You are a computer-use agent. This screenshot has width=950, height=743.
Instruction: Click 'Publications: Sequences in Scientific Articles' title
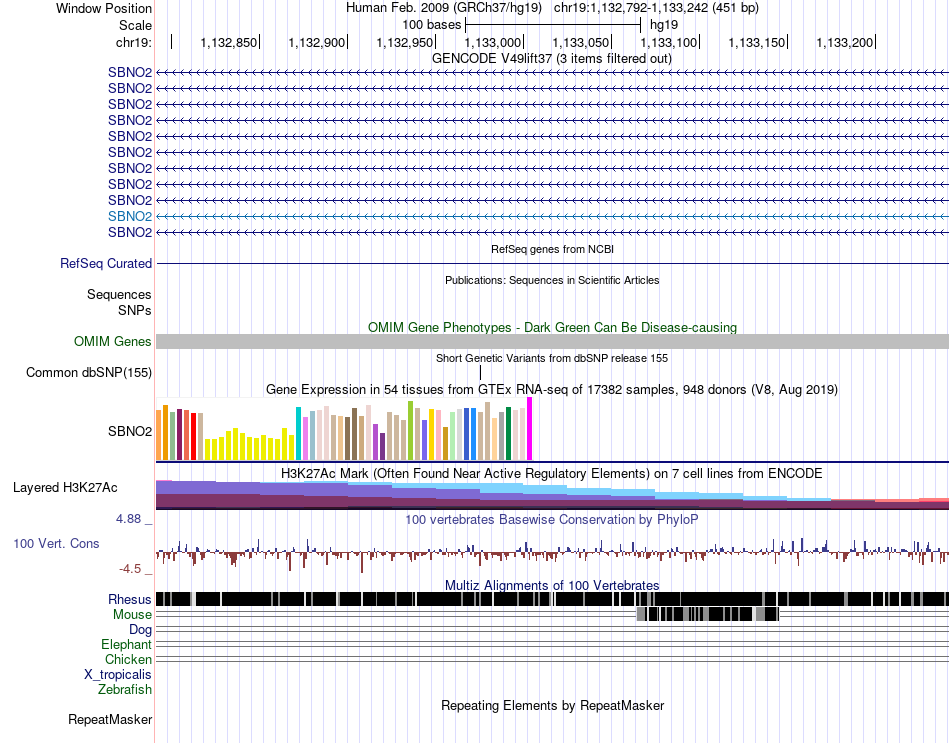[552, 280]
